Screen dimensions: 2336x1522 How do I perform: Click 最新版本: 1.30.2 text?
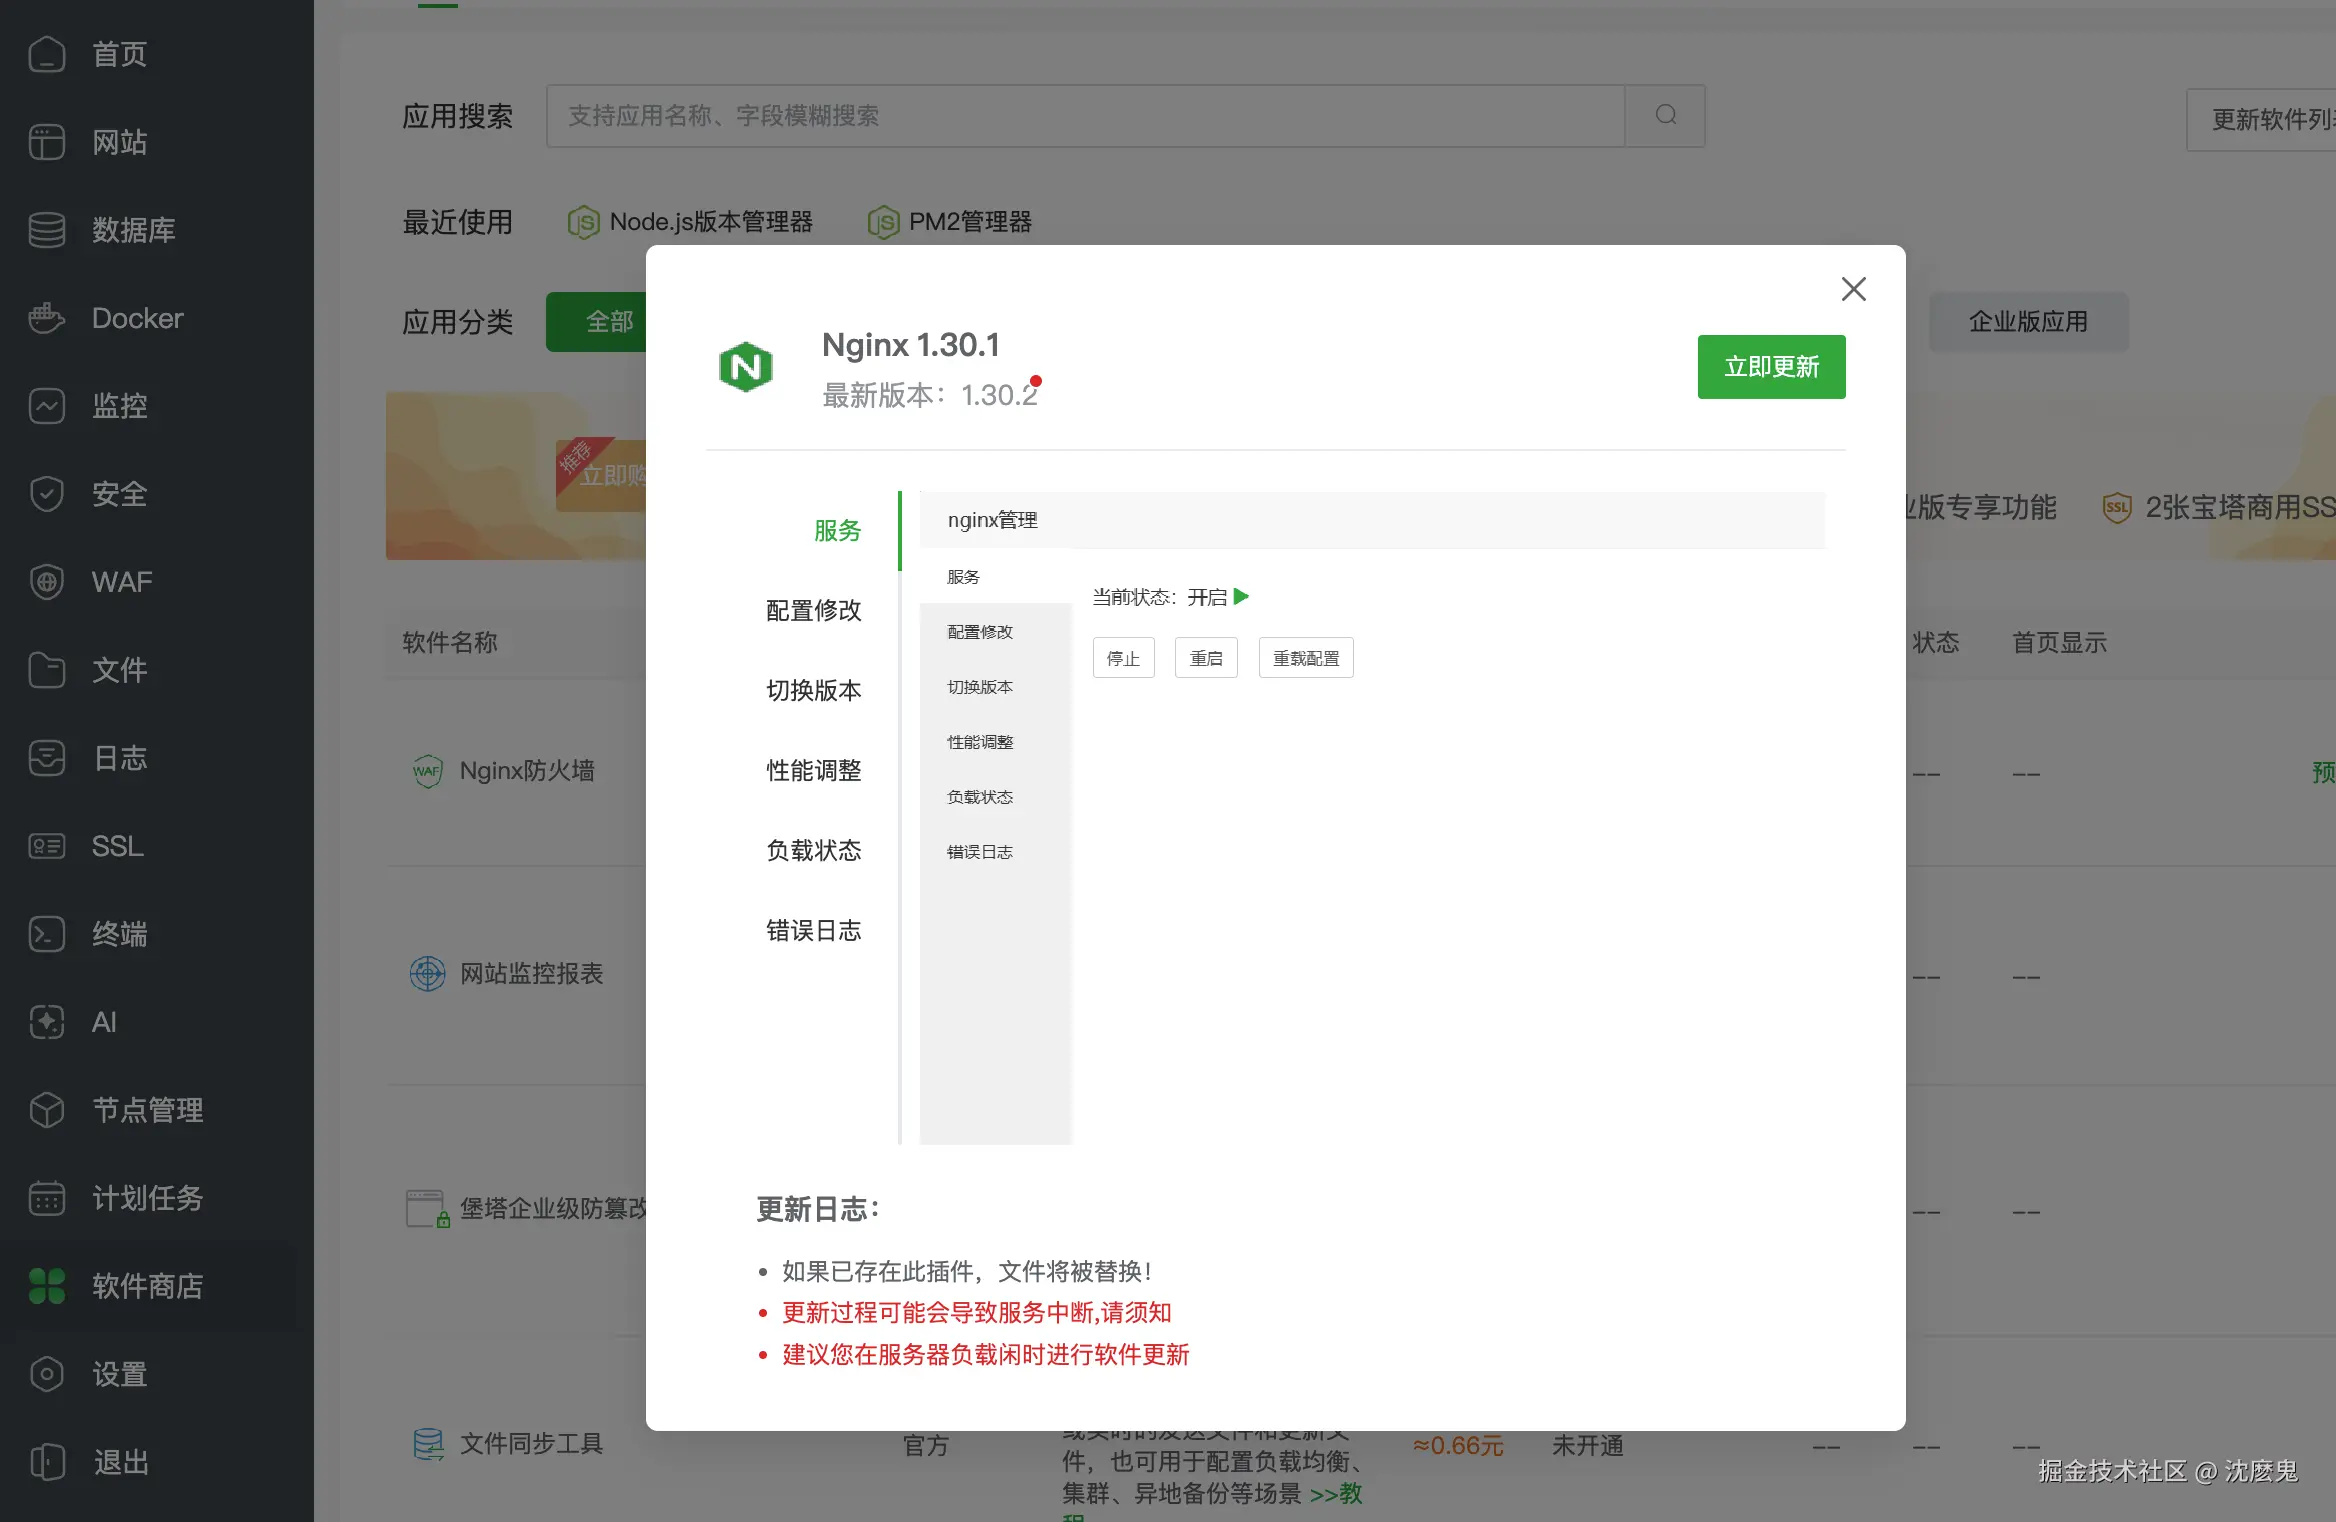930,395
